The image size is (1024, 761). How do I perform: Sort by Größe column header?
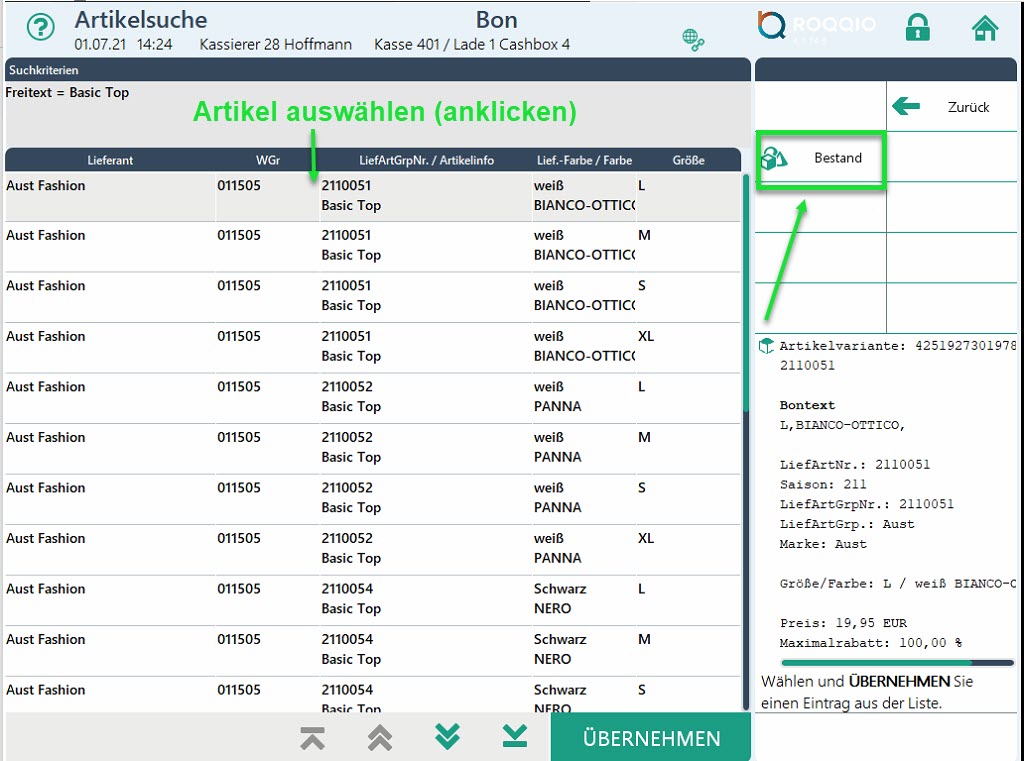point(688,160)
